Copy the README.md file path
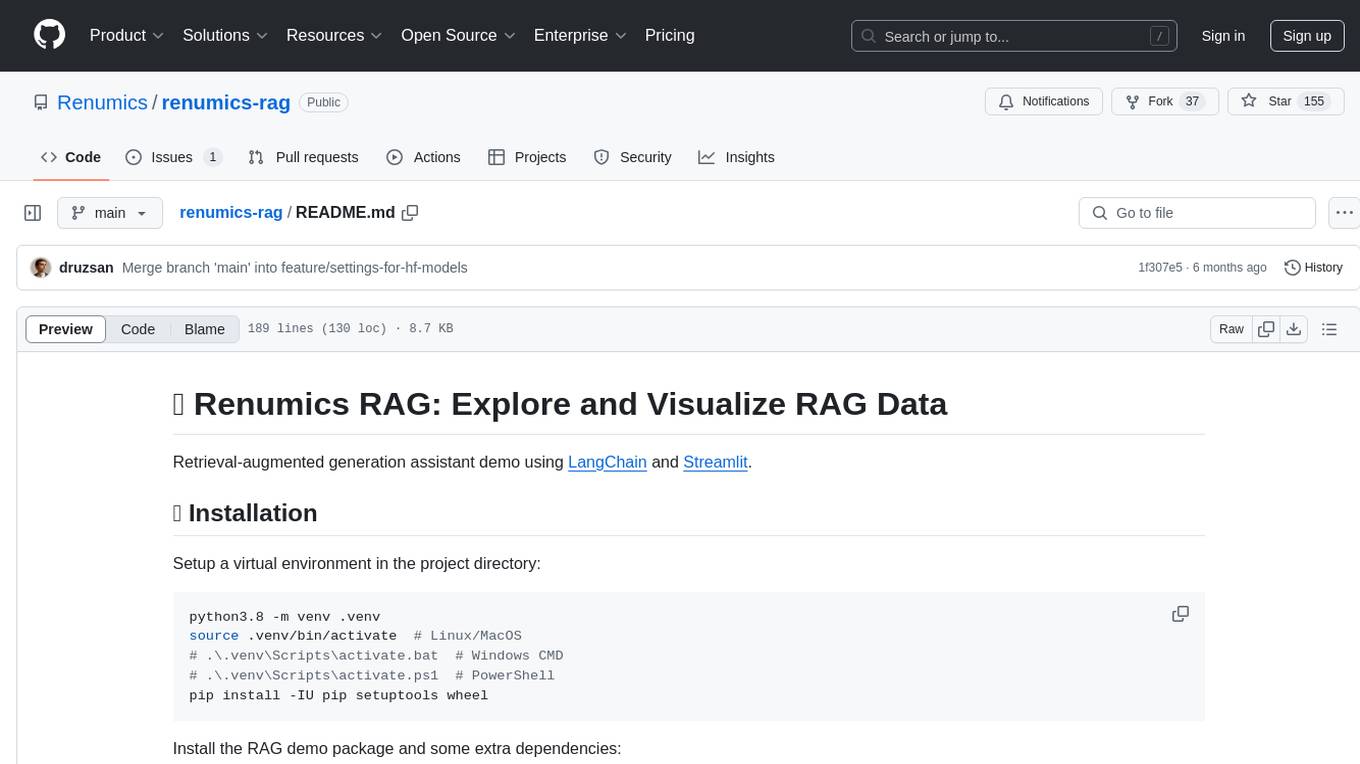Viewport: 1360px width, 764px height. tap(410, 213)
